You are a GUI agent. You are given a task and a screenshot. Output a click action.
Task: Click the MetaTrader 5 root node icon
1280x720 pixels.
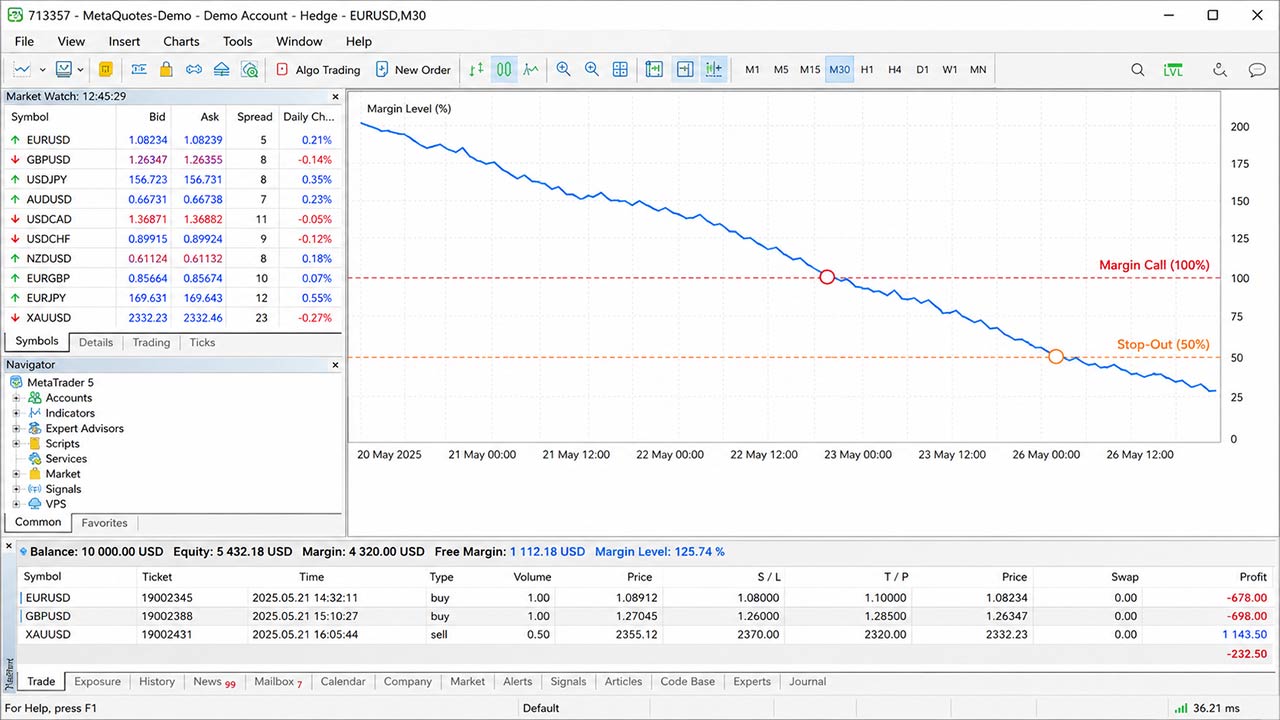(x=17, y=383)
